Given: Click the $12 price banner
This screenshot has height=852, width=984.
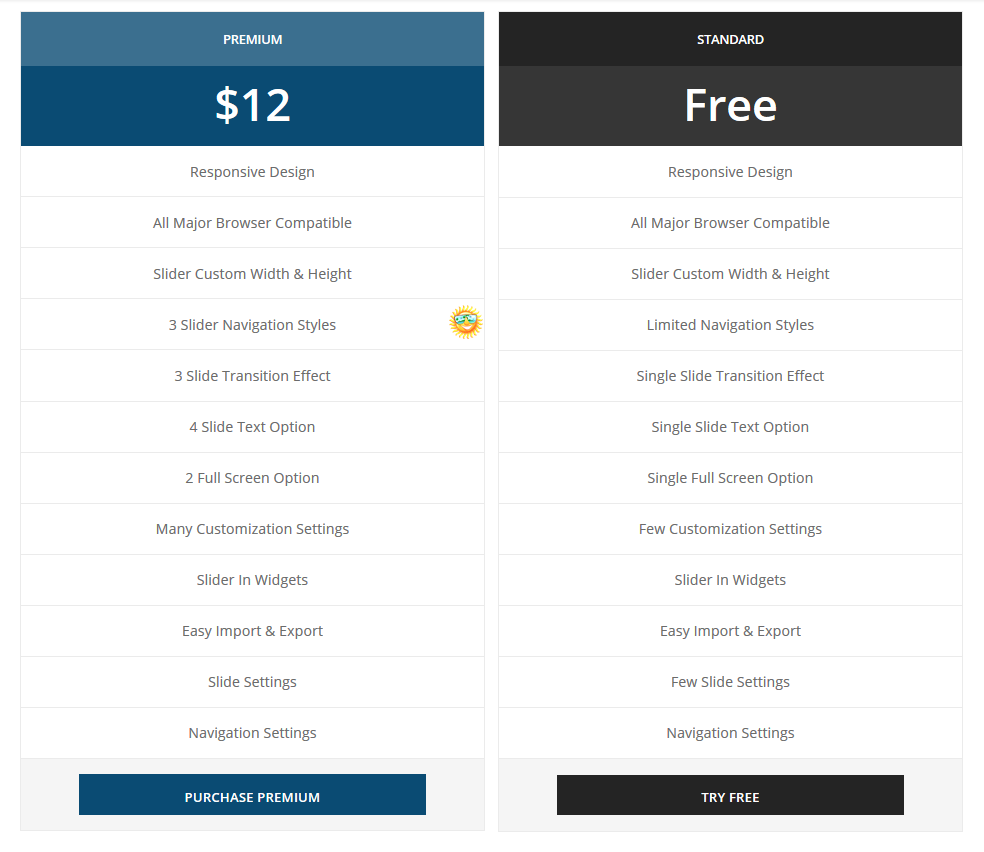Looking at the screenshot, I should (x=252, y=106).
